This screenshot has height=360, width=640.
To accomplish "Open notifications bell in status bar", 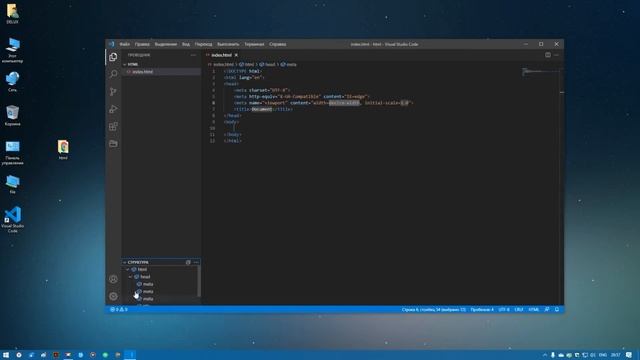I will [557, 309].
